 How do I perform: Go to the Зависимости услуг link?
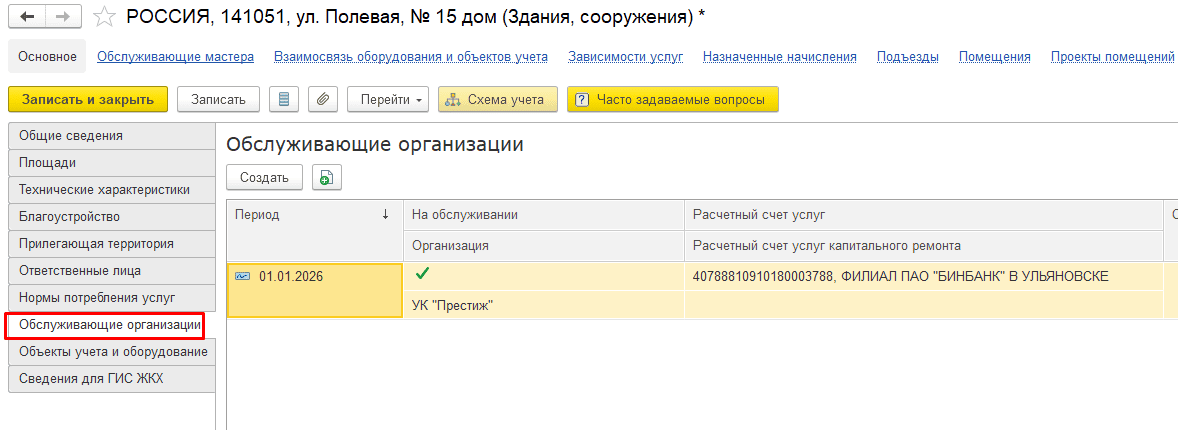click(x=625, y=57)
